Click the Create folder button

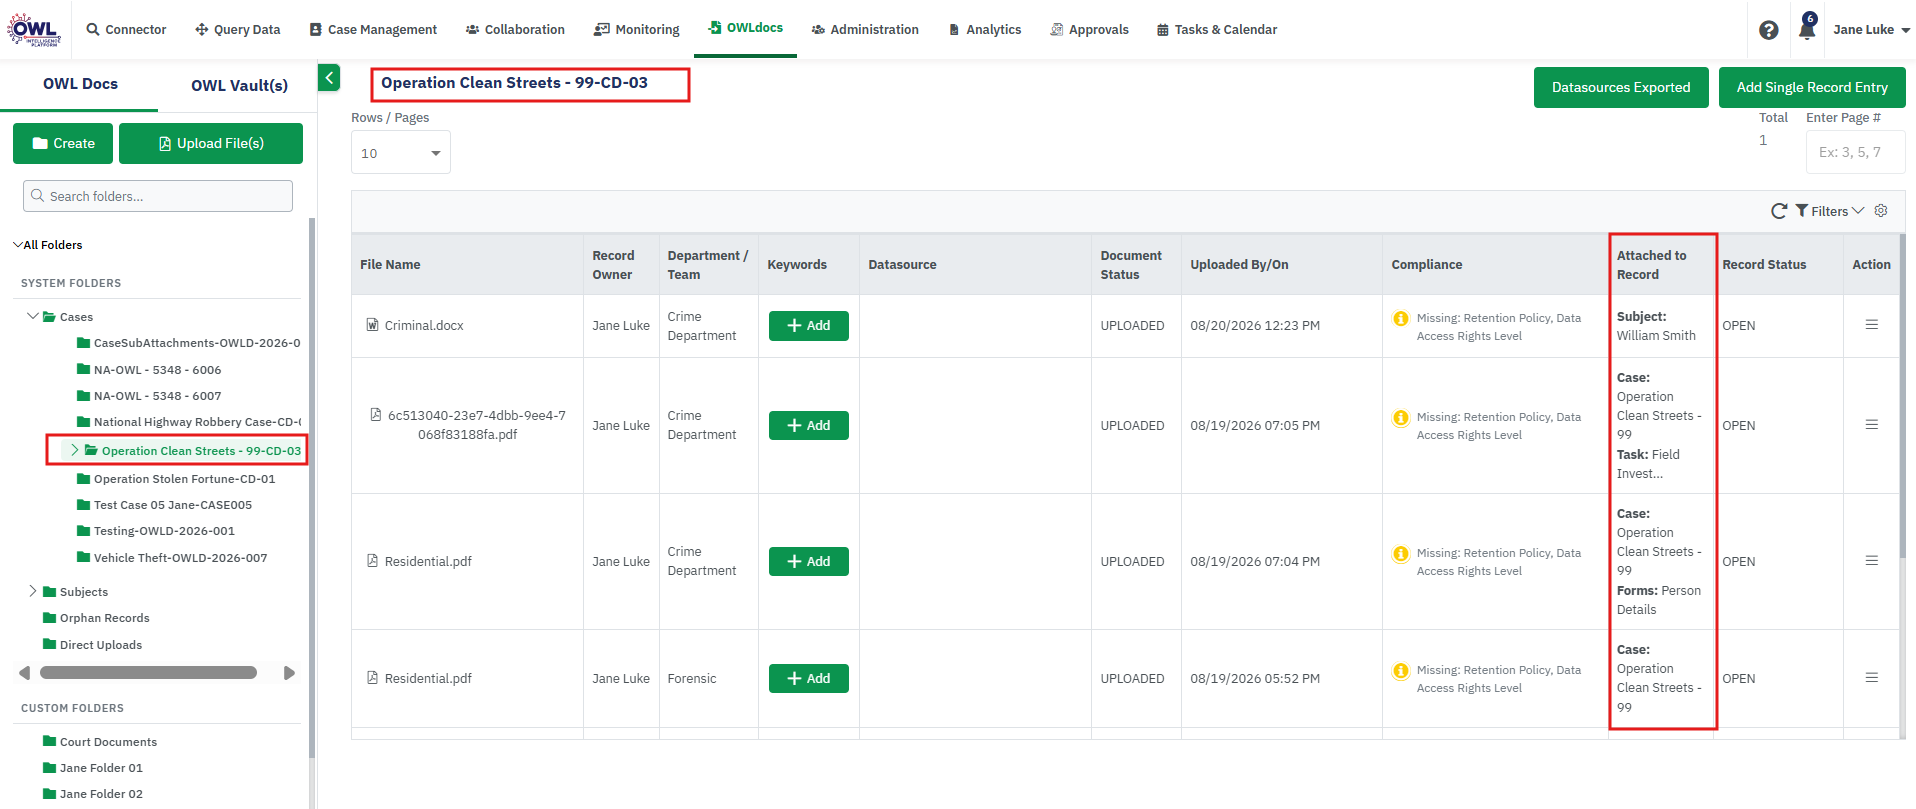point(63,143)
